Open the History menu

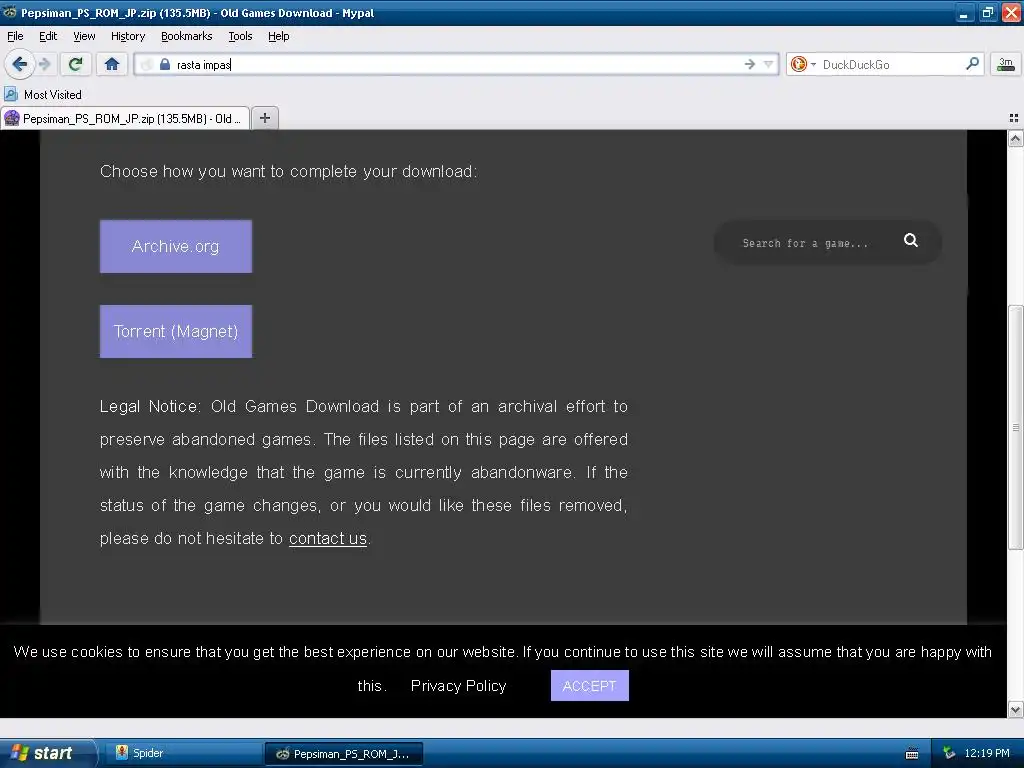(x=127, y=36)
